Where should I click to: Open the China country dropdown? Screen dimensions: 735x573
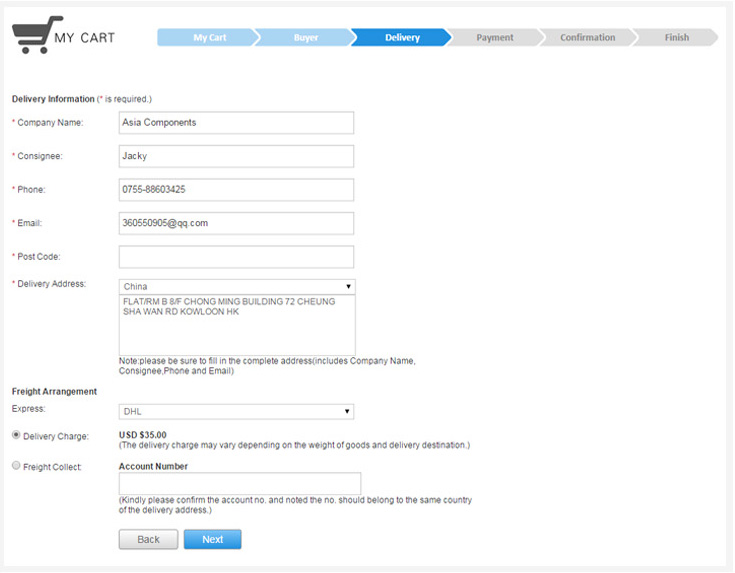[236, 287]
